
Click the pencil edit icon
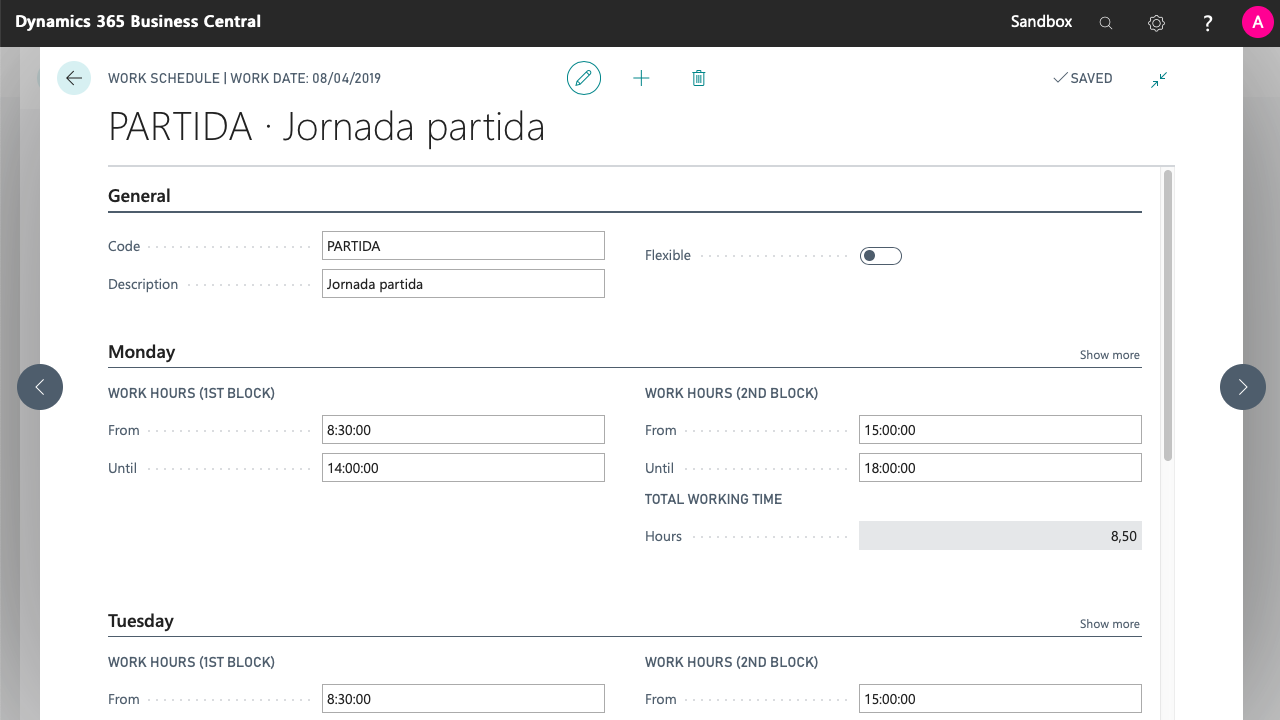(584, 78)
